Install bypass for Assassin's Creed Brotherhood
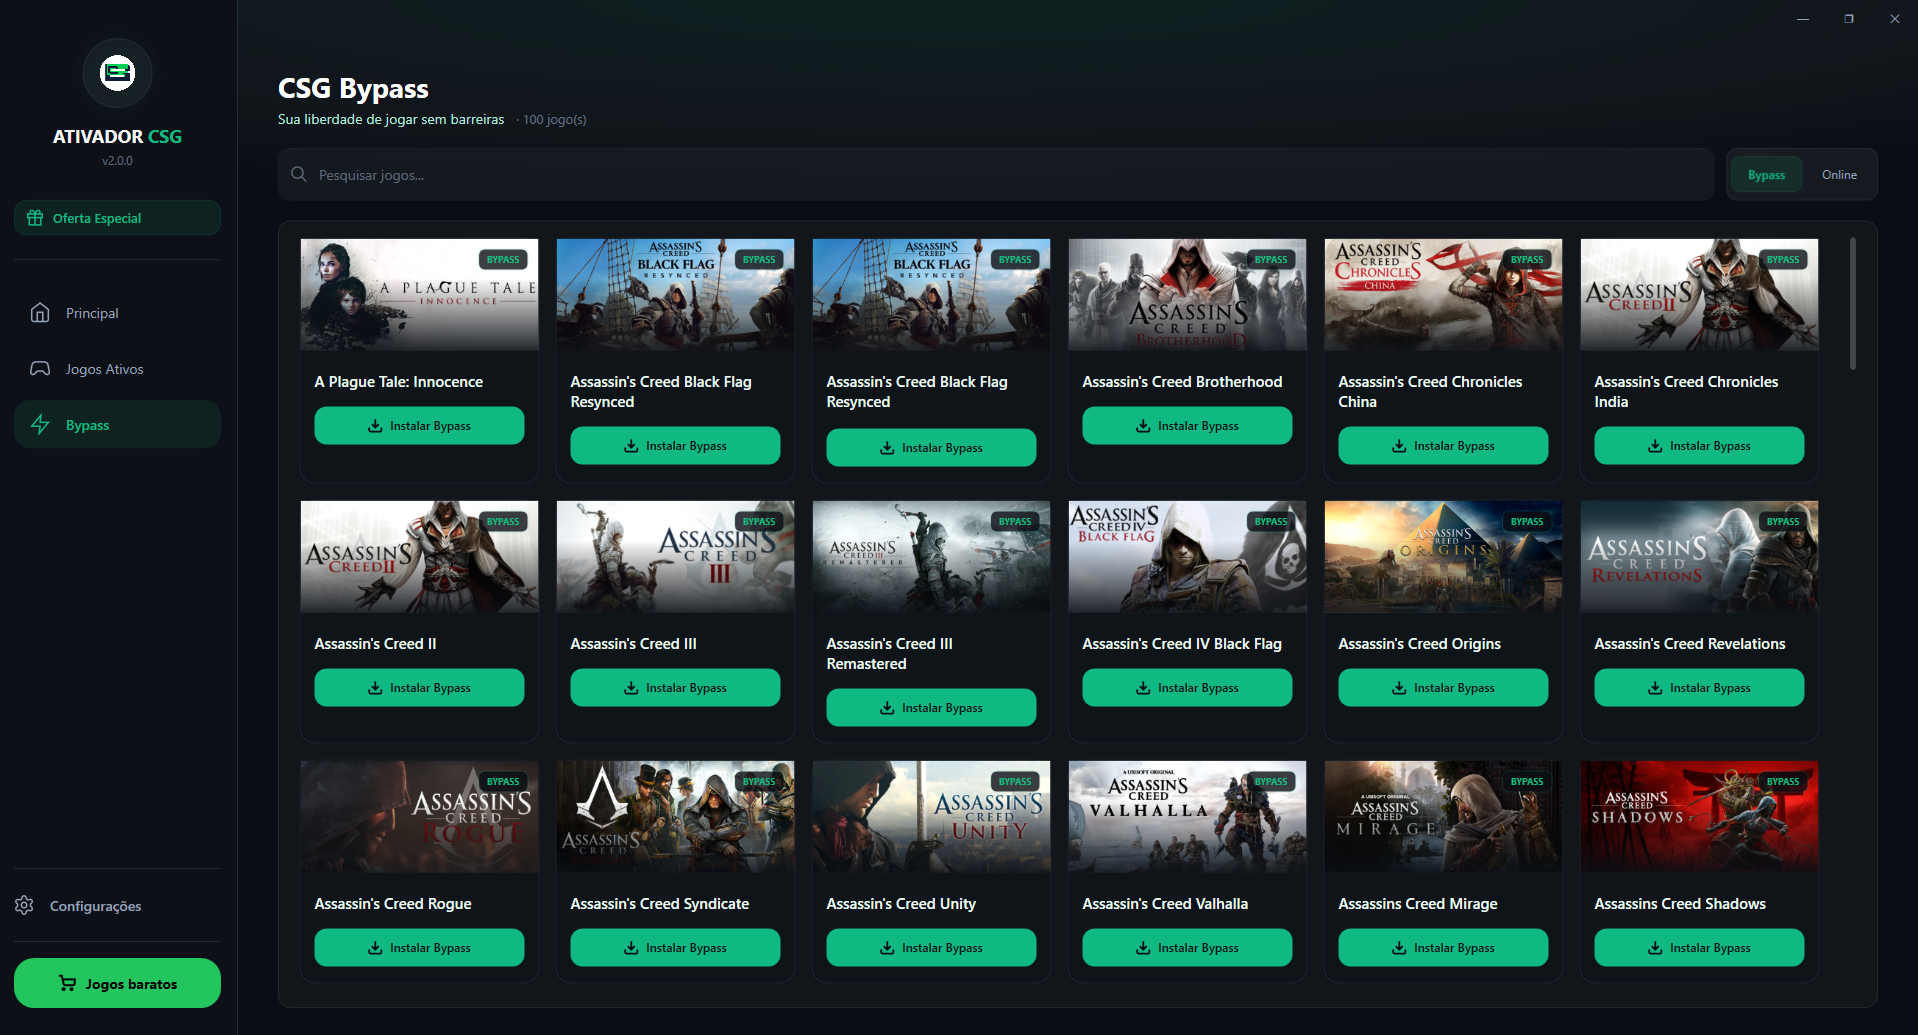Image resolution: width=1918 pixels, height=1035 pixels. pyautogui.click(x=1187, y=426)
